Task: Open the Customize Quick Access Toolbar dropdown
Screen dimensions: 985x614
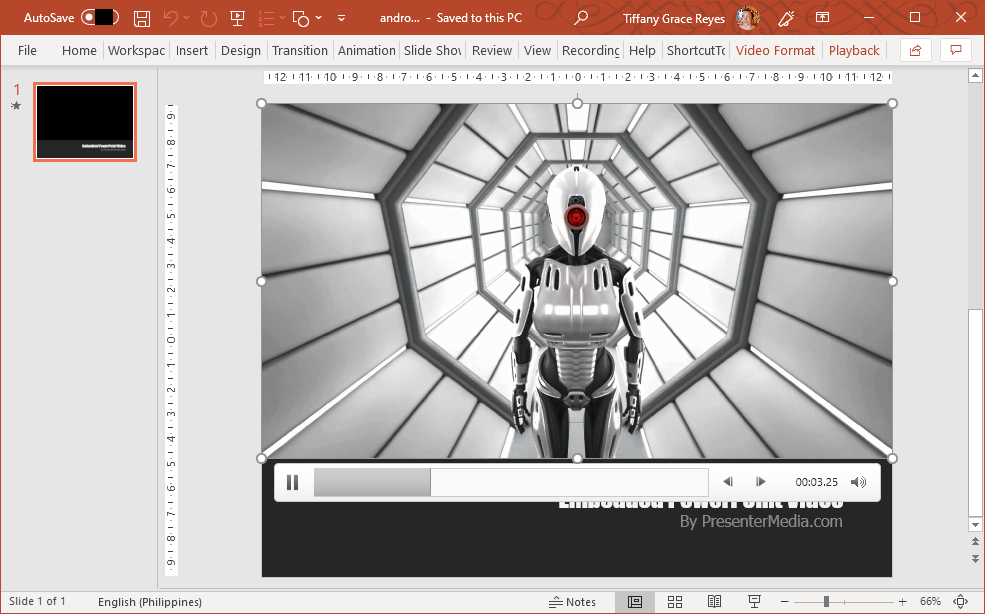Action: click(342, 18)
